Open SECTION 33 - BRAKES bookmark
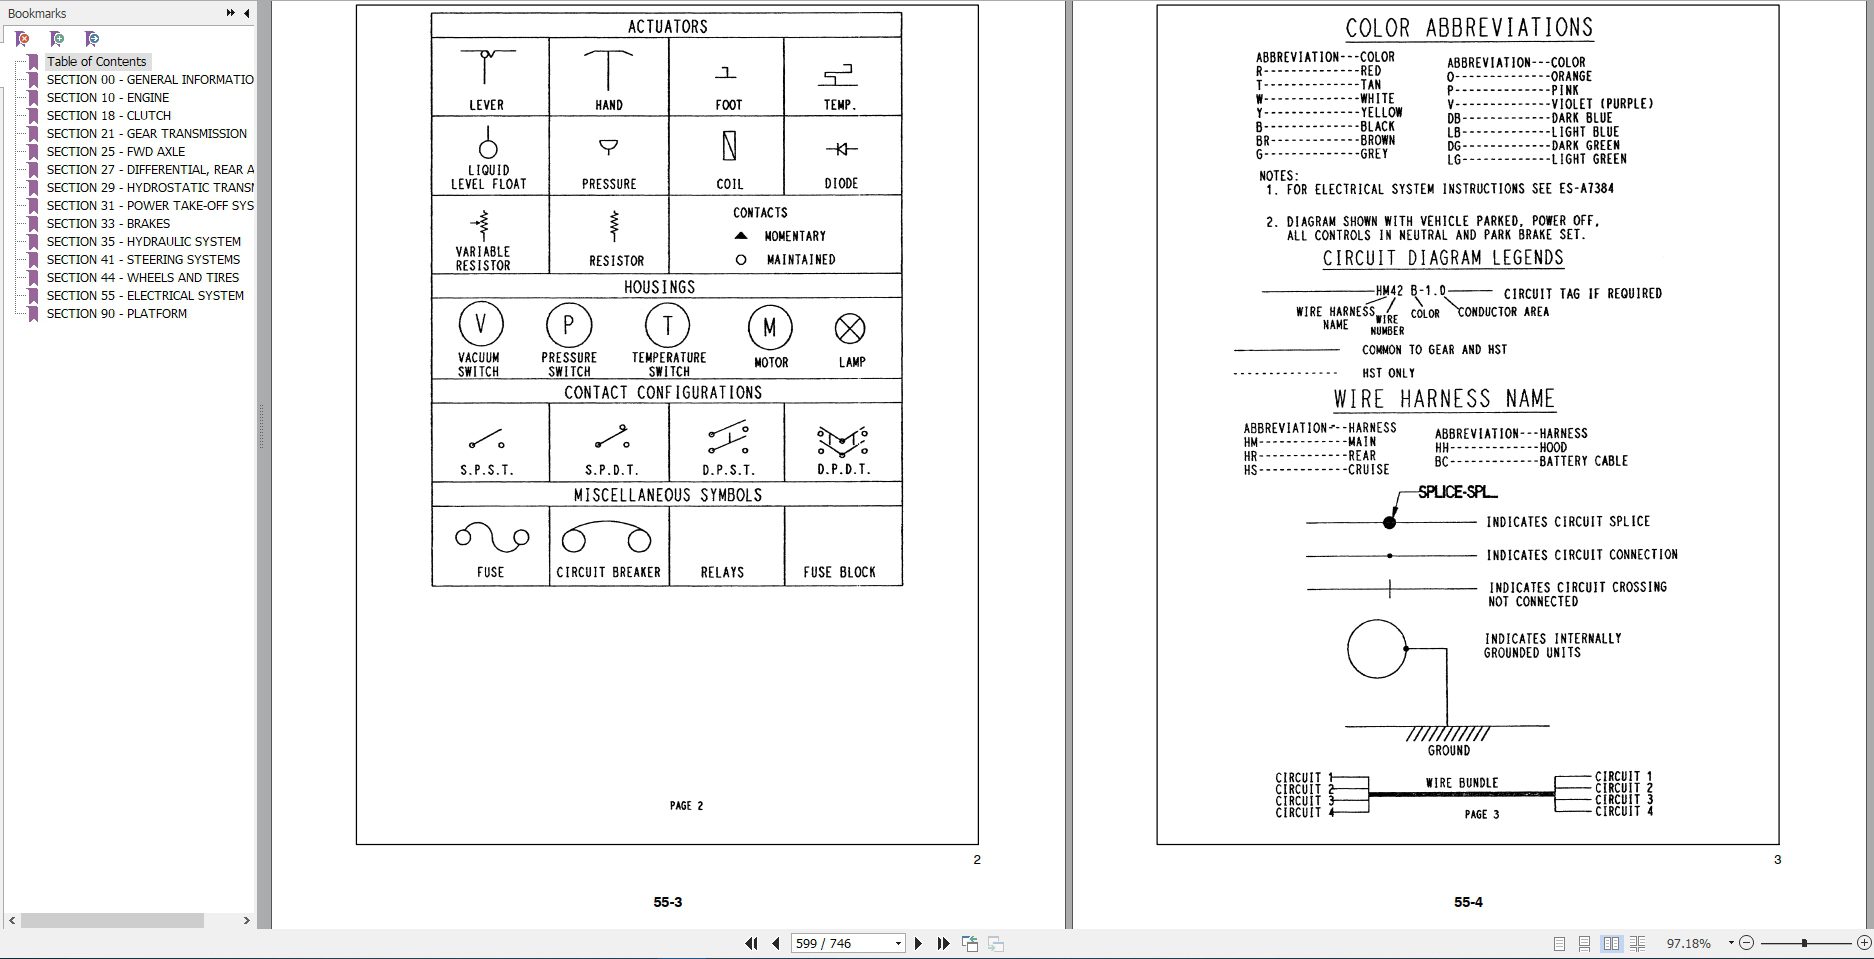Image resolution: width=1874 pixels, height=959 pixels. click(108, 223)
